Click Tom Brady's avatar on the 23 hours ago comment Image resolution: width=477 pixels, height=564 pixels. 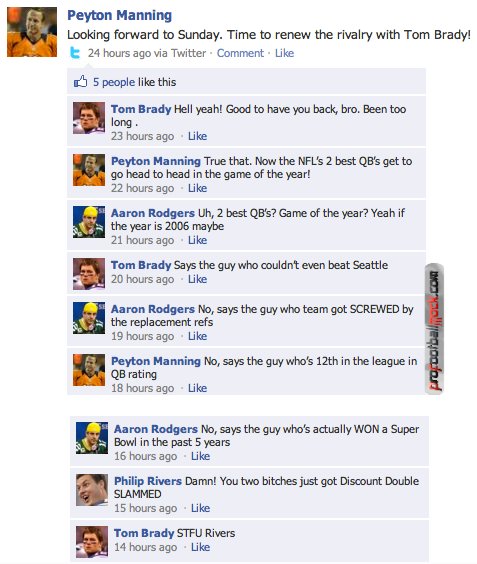pos(89,118)
